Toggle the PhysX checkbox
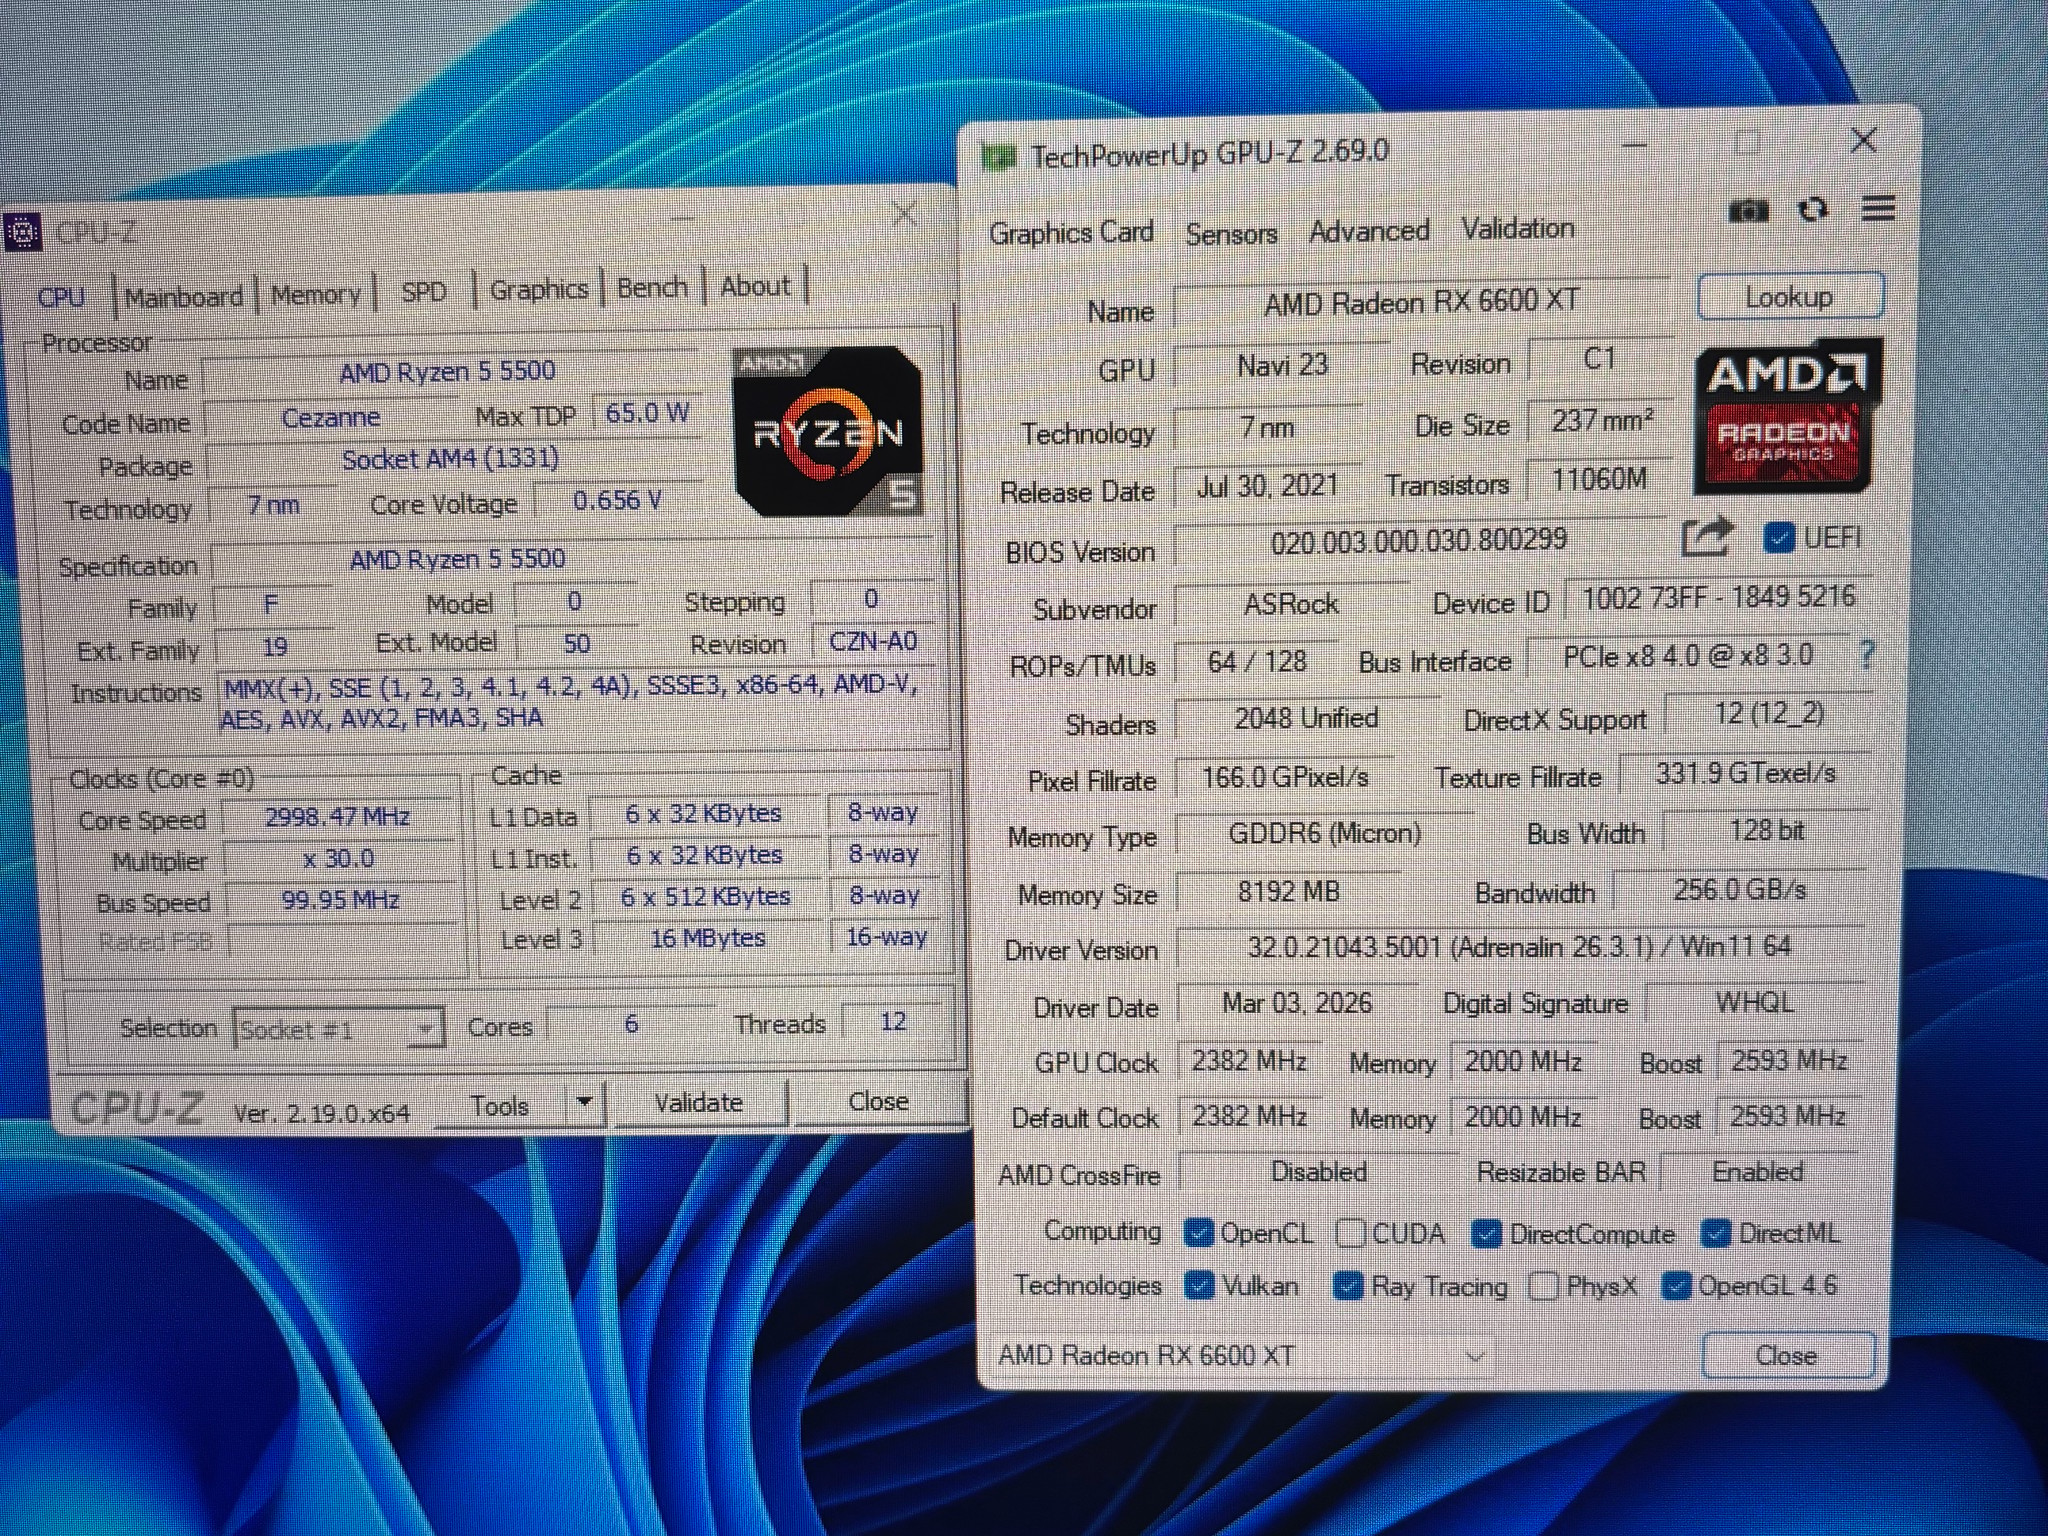The image size is (2048, 1536). (1544, 1286)
